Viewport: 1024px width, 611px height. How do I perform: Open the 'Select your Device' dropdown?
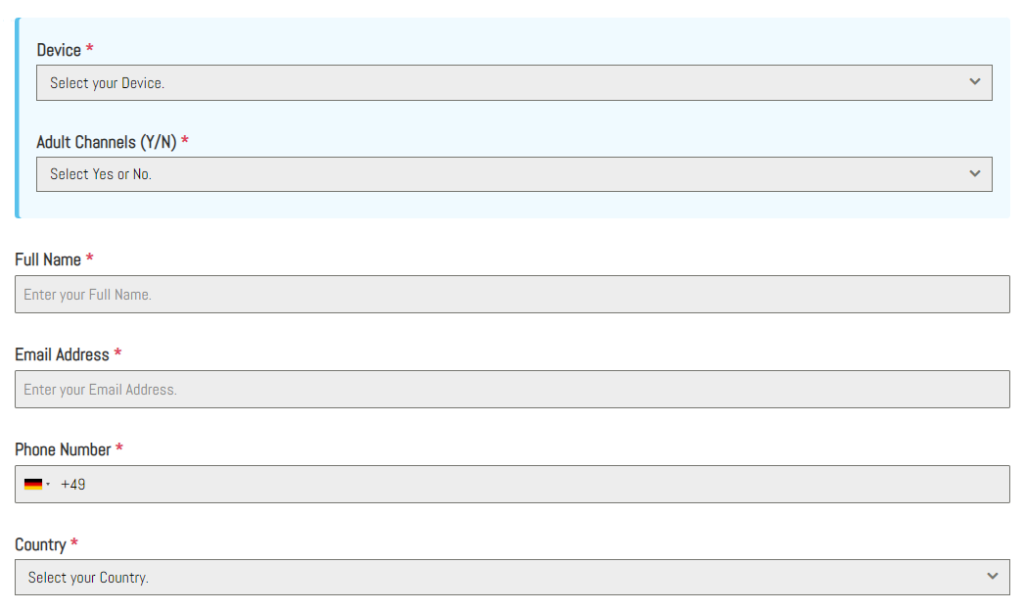tap(500, 83)
